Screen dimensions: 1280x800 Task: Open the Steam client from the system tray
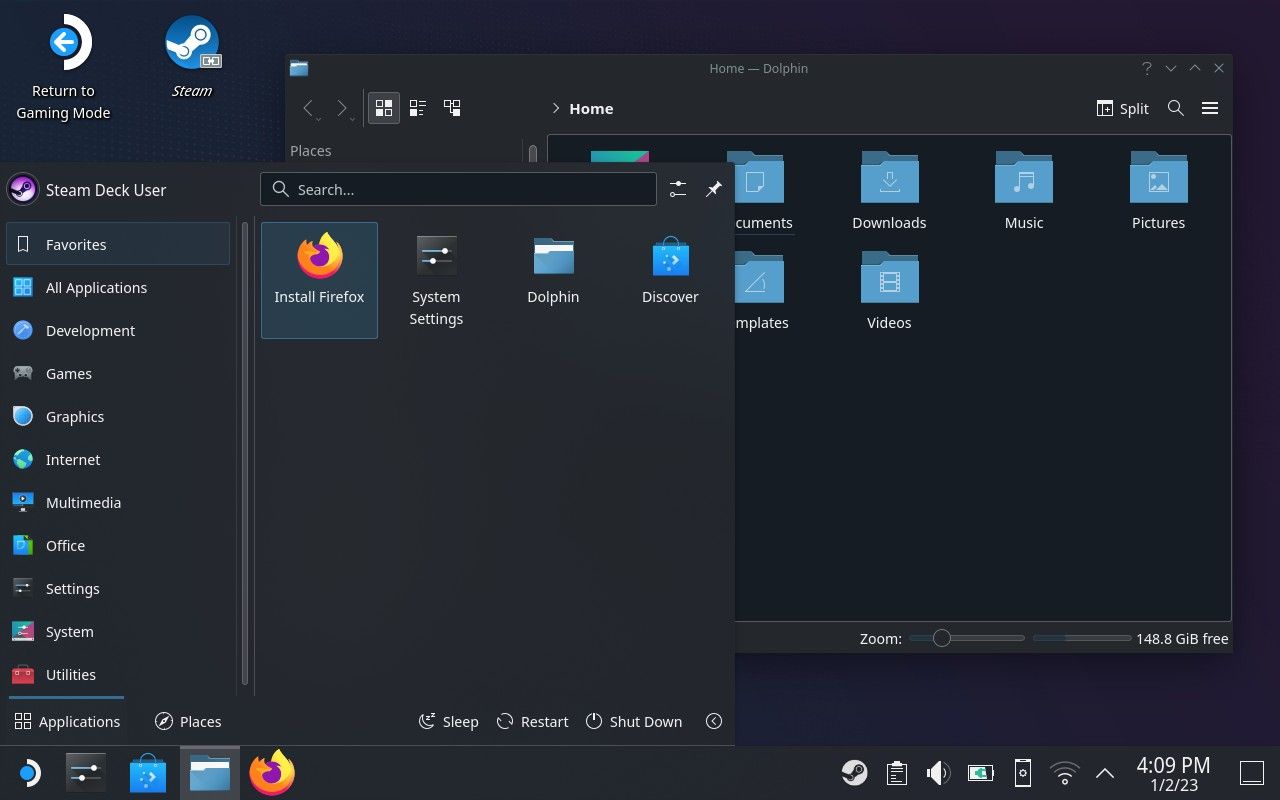pos(854,772)
